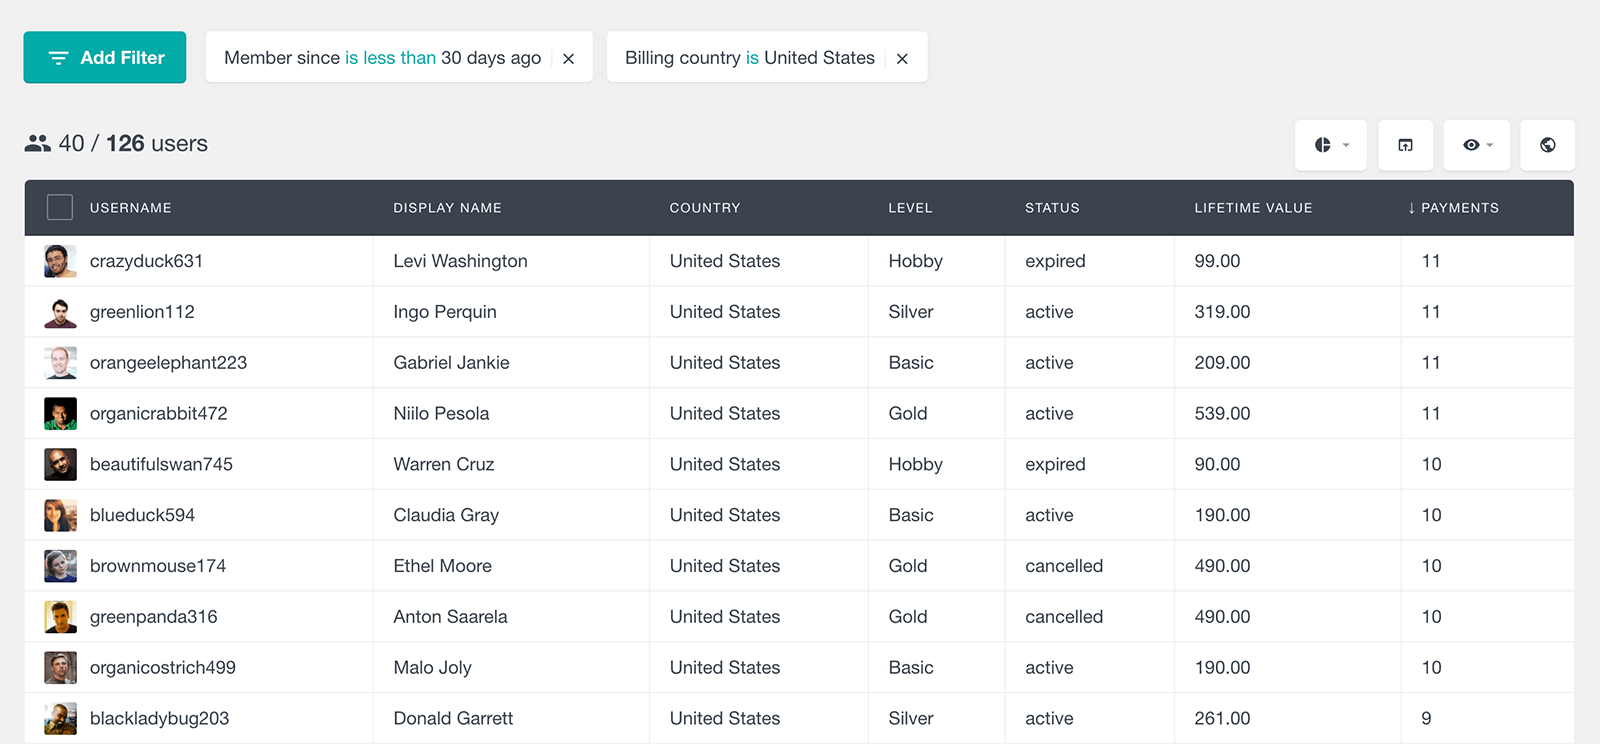1600x744 pixels.
Task: Open user orangeelephant223
Action: (x=168, y=363)
